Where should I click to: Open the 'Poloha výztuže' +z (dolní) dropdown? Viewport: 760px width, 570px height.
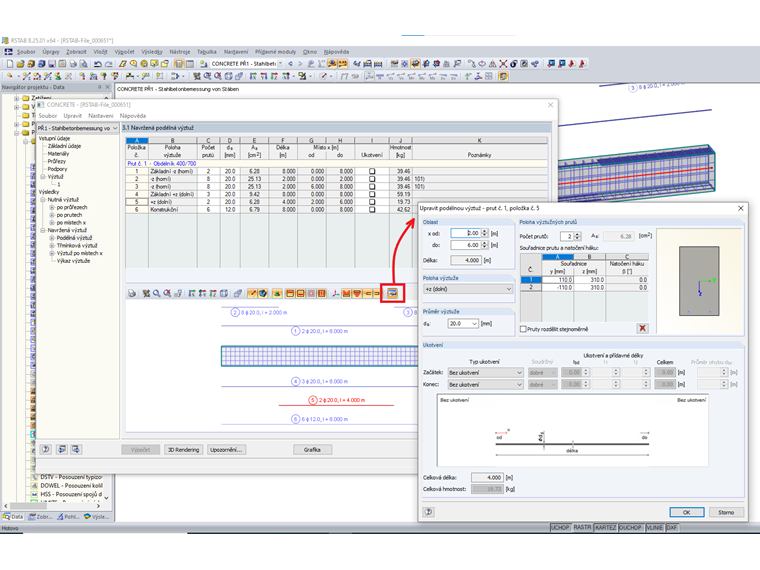[x=468, y=289]
